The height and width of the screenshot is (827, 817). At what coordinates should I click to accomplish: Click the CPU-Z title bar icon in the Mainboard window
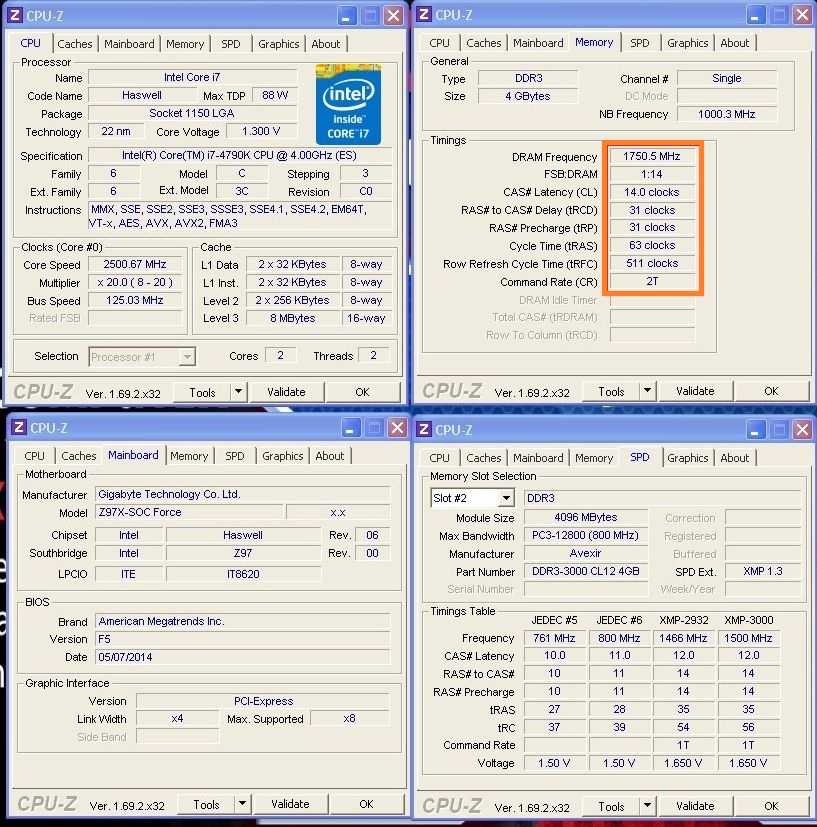pos(19,428)
